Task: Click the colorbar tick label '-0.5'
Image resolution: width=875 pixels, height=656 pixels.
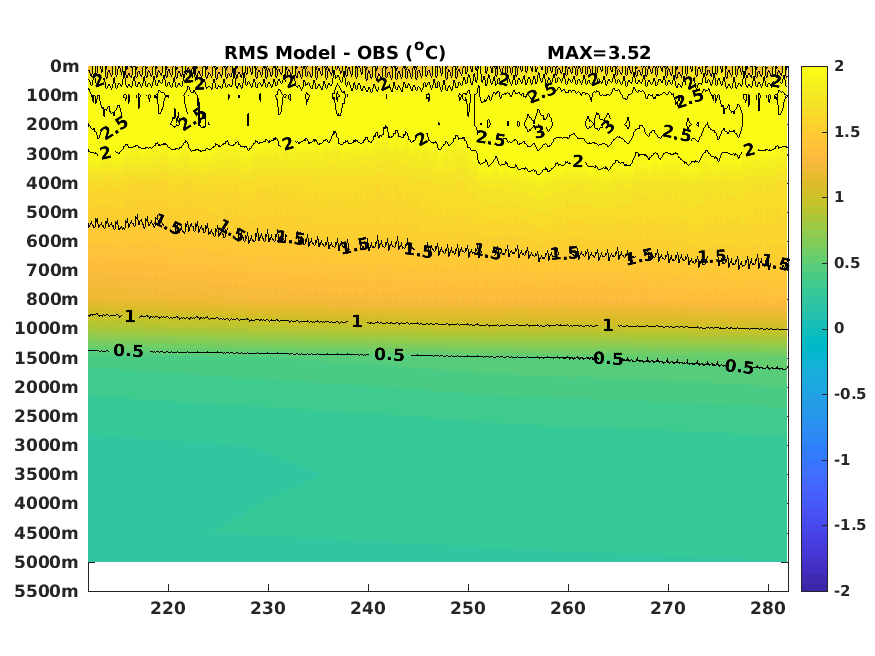Action: [850, 394]
